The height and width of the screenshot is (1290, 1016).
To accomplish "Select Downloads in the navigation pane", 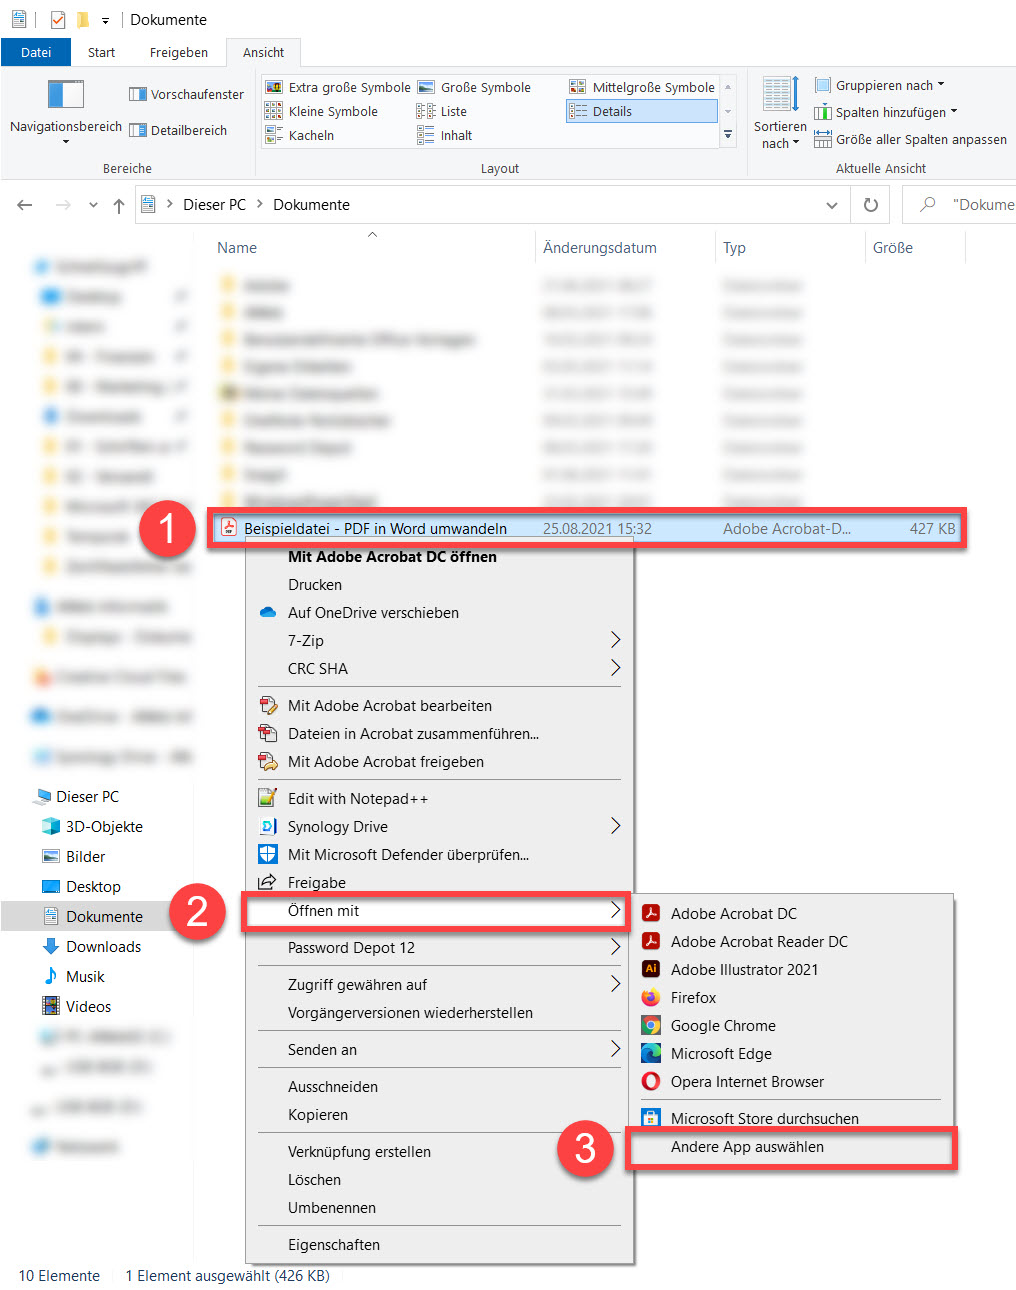I will pos(103,947).
